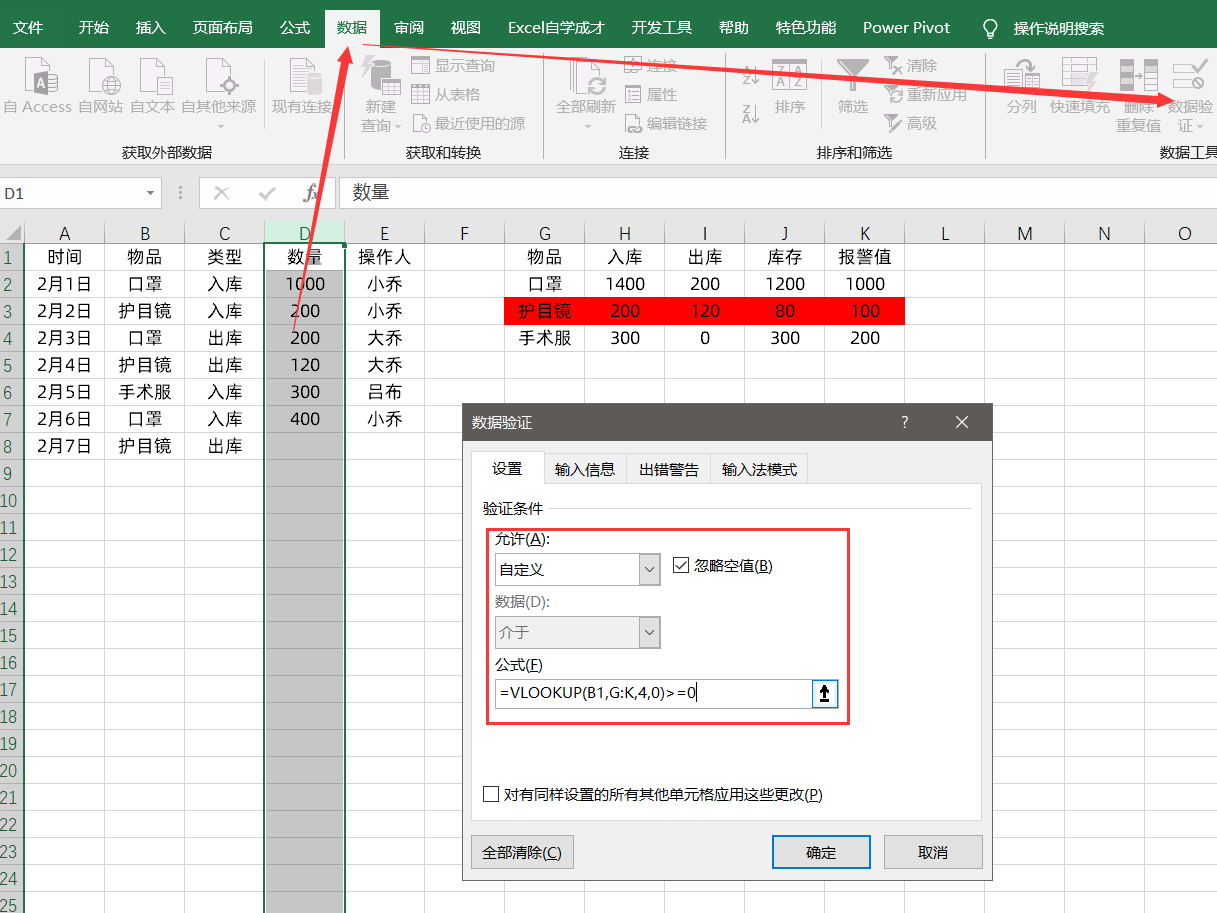Click the select-all corner of the grid

pyautogui.click(x=12, y=232)
